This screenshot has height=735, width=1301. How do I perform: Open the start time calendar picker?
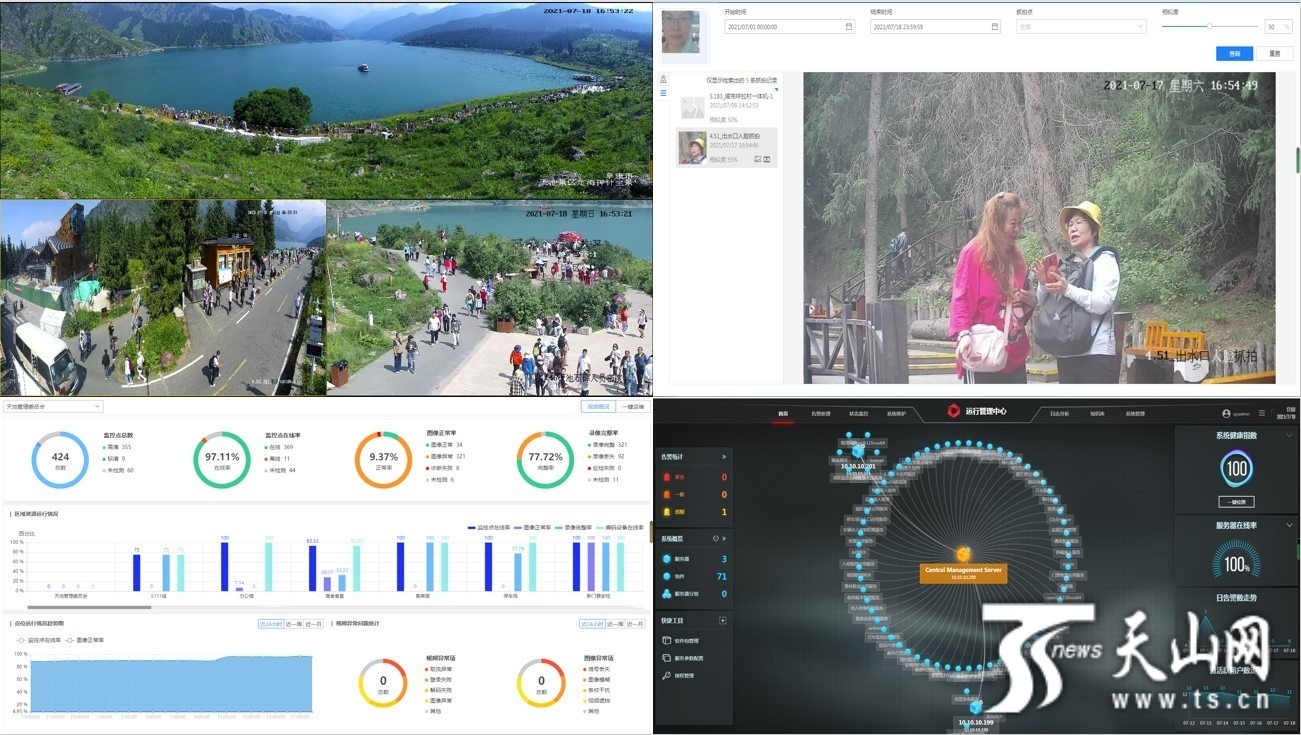pos(849,27)
